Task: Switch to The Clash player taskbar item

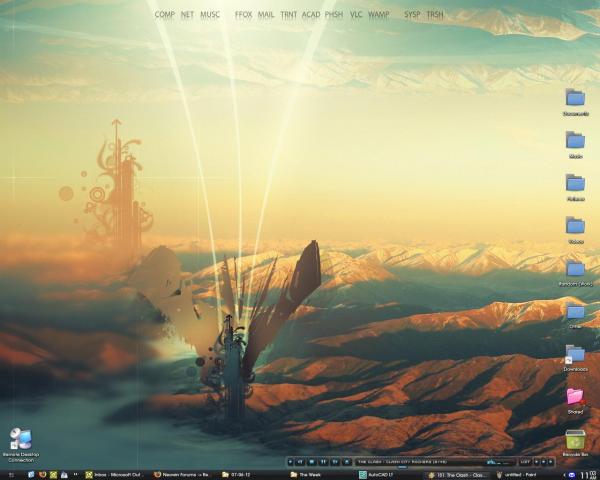Action: tap(458, 475)
